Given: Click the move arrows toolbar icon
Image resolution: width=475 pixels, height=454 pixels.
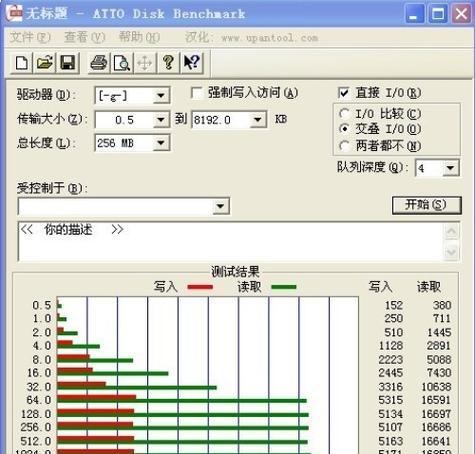Looking at the screenshot, I should point(145,62).
